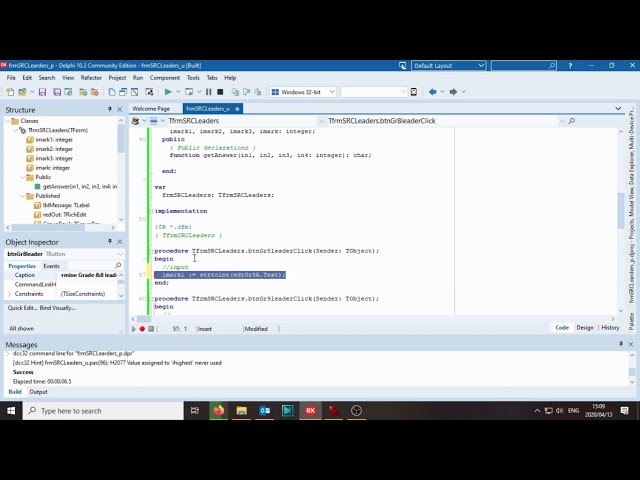
Task: Click the desktop layout icon in title bar
Action: coord(403,66)
